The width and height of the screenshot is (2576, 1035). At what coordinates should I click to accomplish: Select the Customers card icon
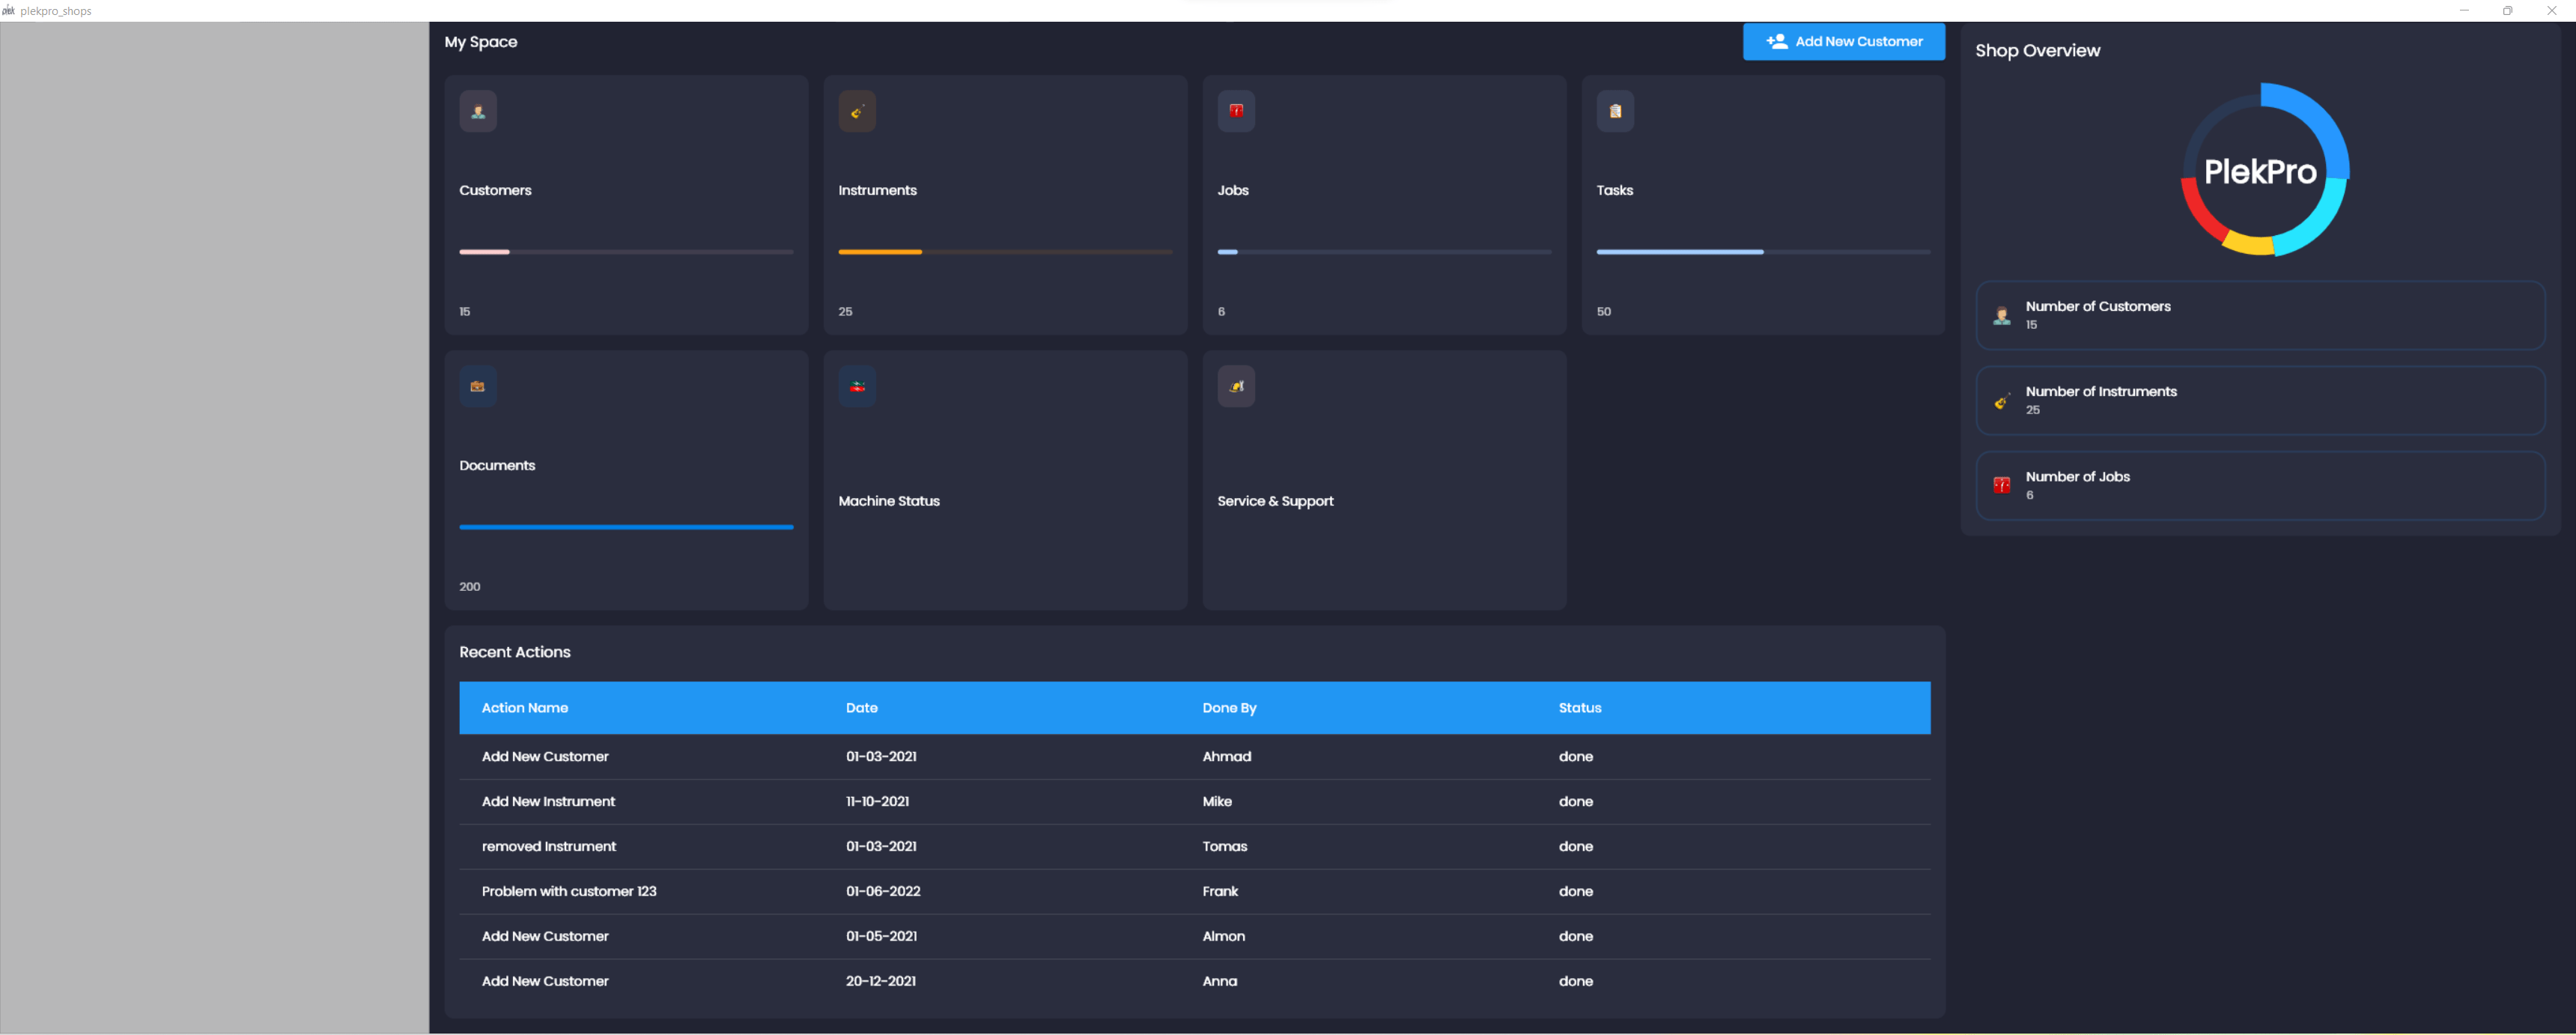click(x=478, y=111)
